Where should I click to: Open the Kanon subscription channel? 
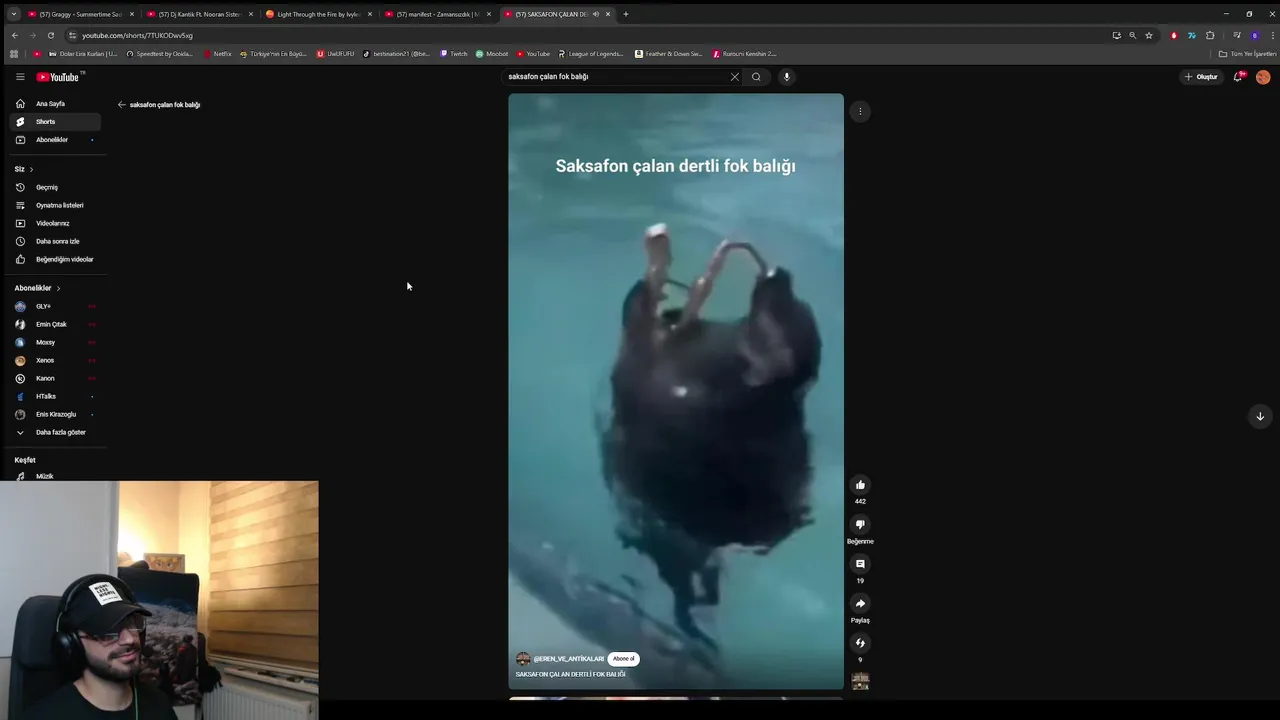pos(55,378)
